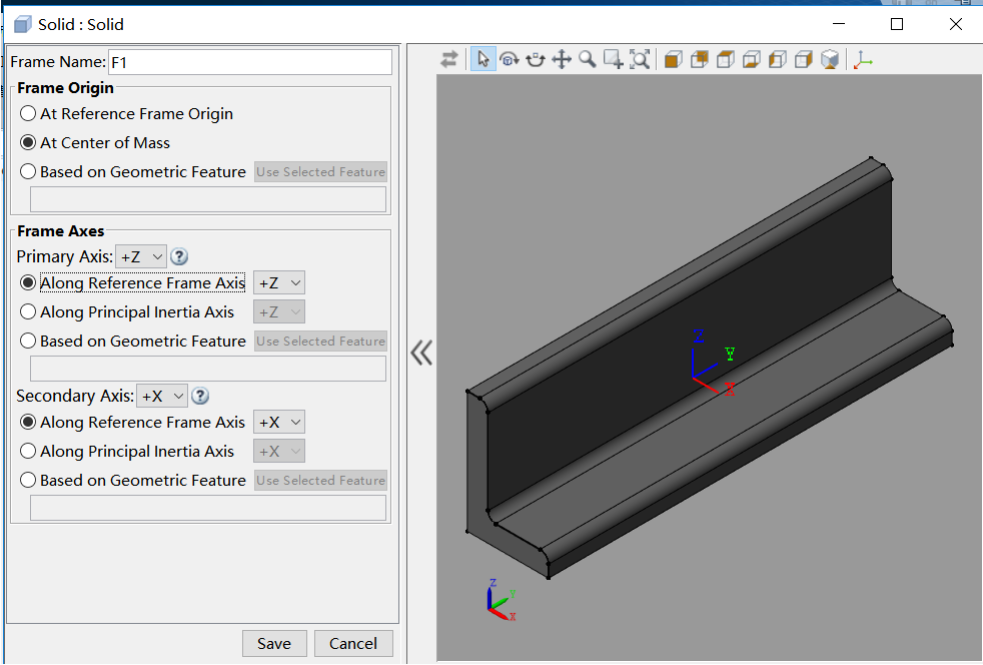Switch to bottom view cube icon

click(751, 60)
